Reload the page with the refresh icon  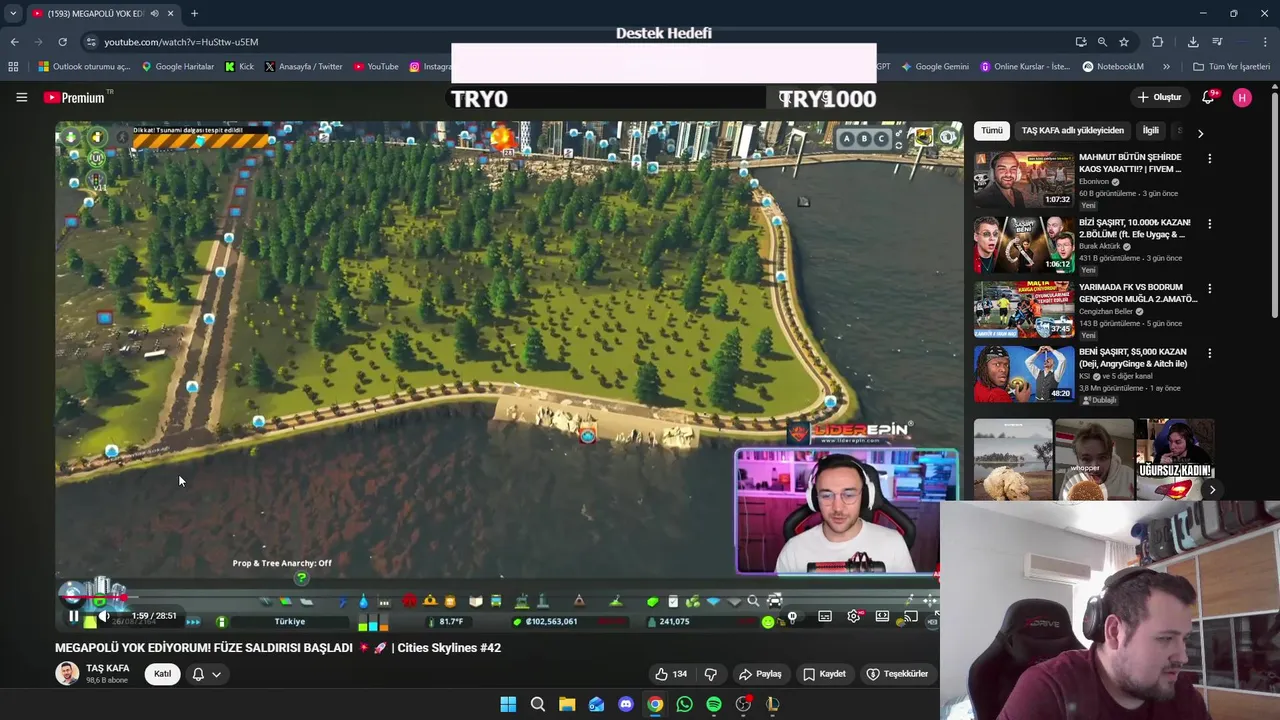(62, 42)
